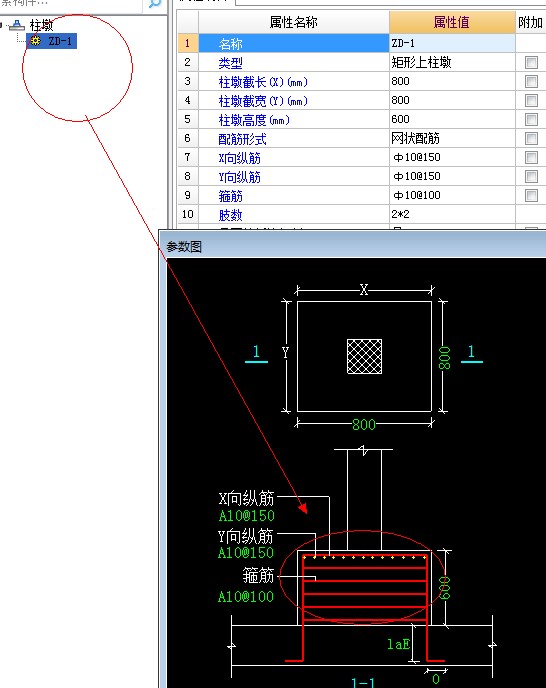546x688 pixels.
Task: Toggle the 附加 checkbox for 类型
Action: pyautogui.click(x=531, y=62)
